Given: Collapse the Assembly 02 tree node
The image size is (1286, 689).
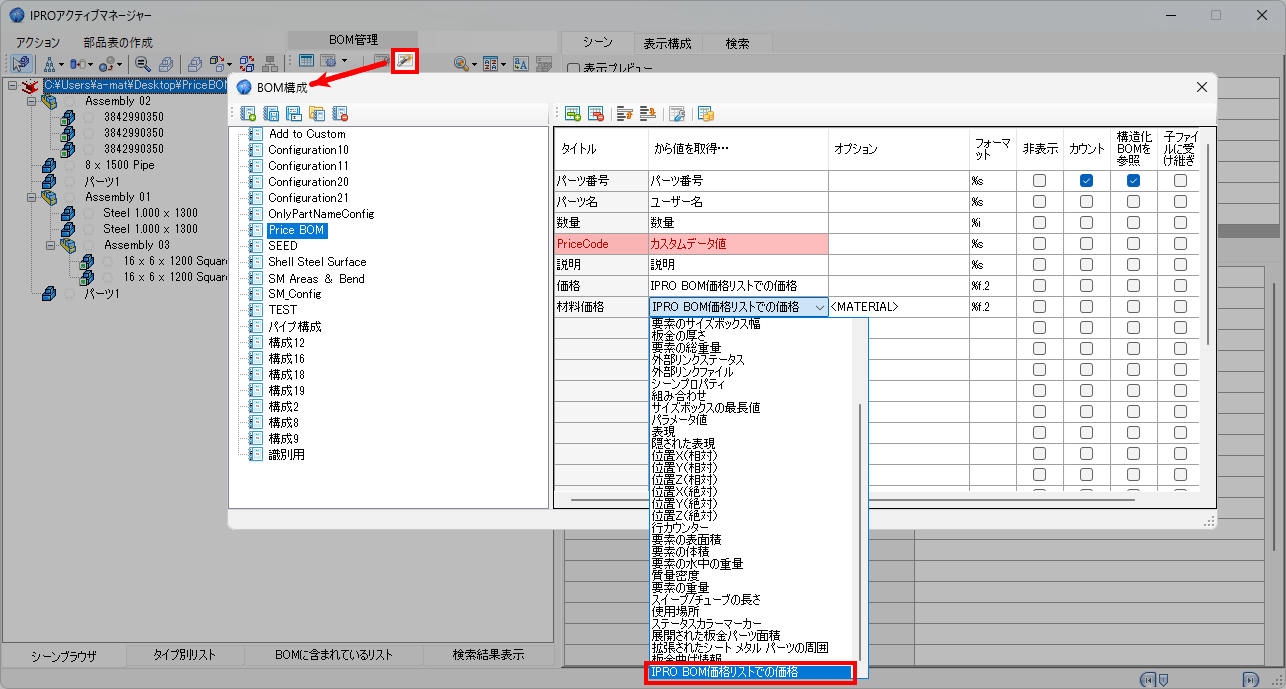Looking at the screenshot, I should point(32,101).
